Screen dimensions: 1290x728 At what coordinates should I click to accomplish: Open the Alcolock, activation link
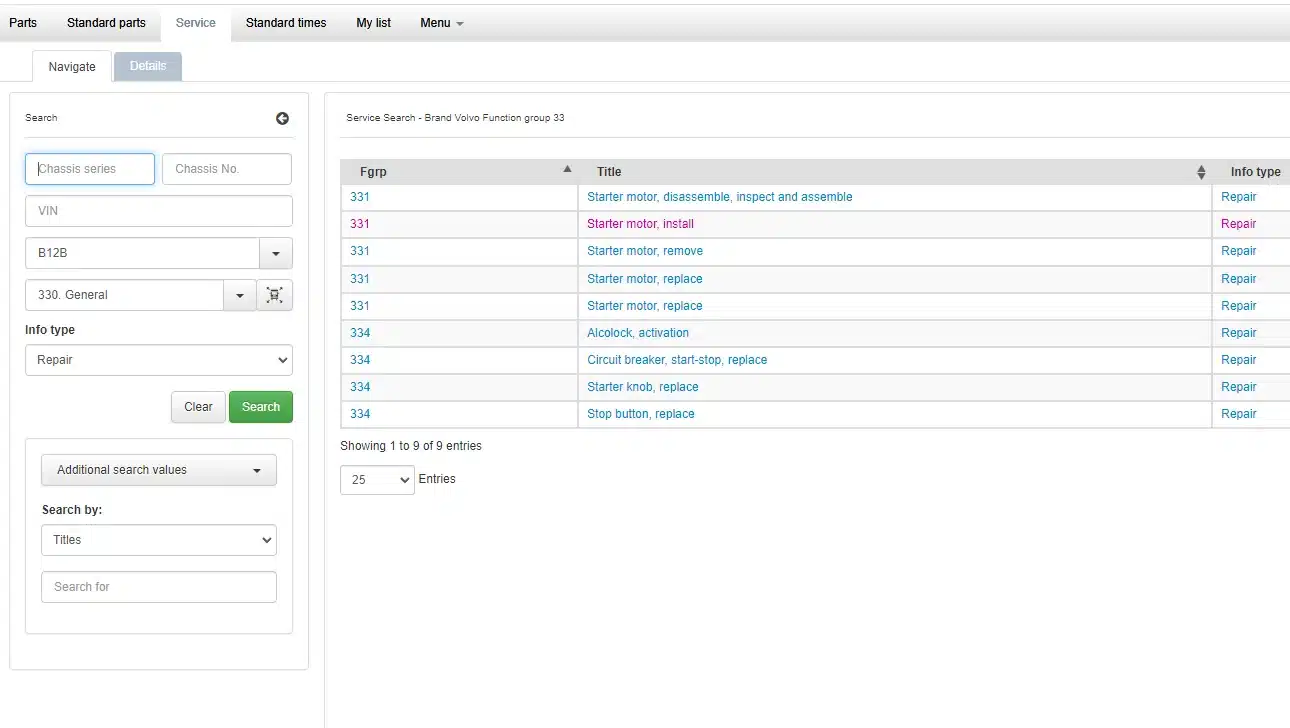click(x=638, y=333)
